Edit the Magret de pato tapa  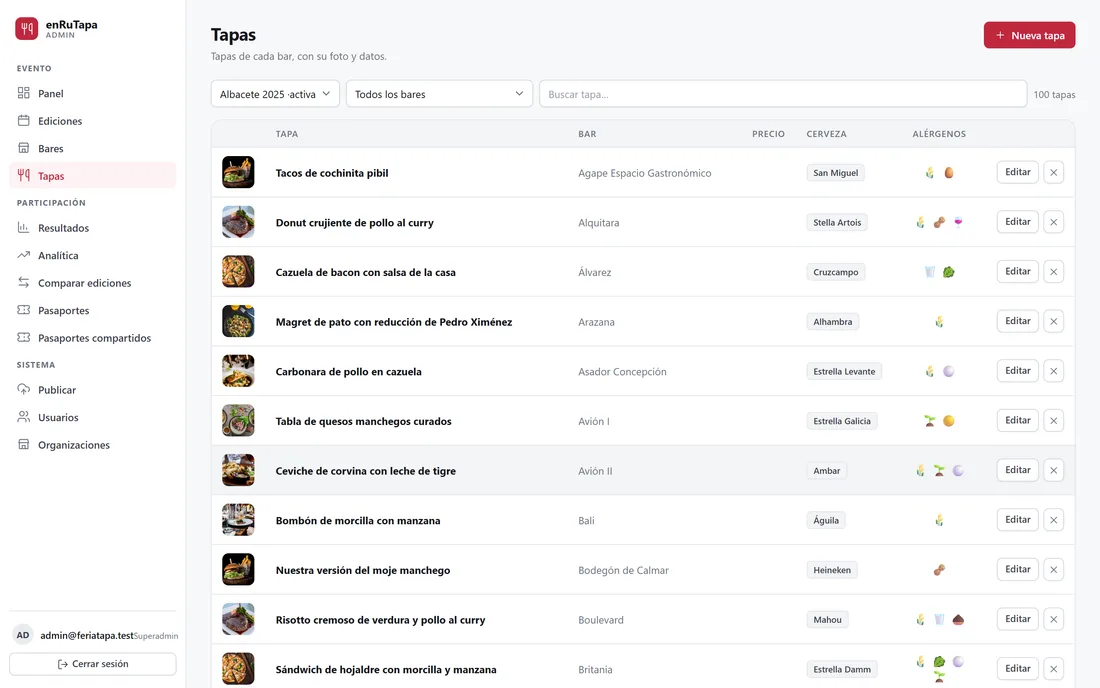point(1017,321)
